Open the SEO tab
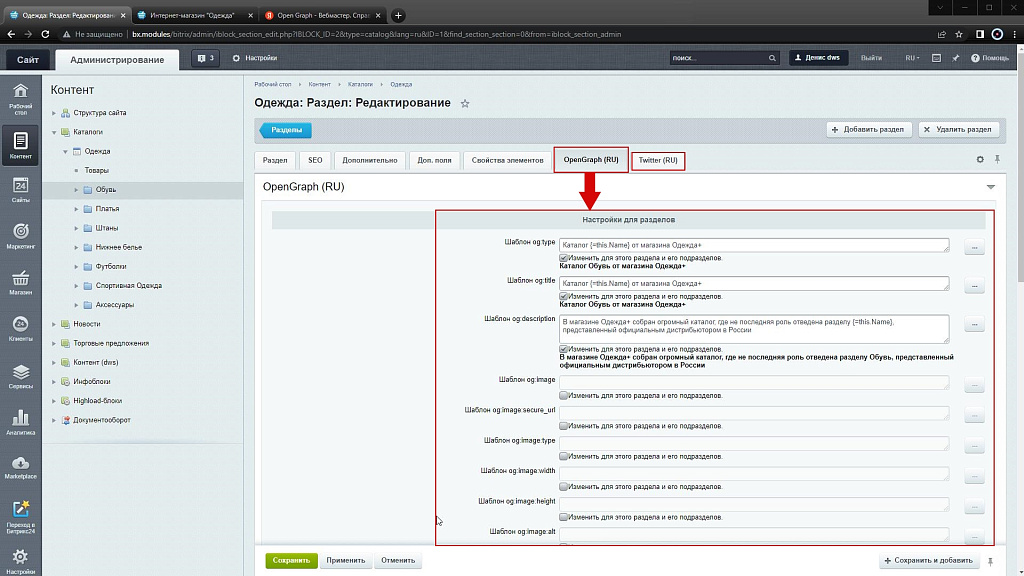The width and height of the screenshot is (1024, 576). tap(315, 160)
